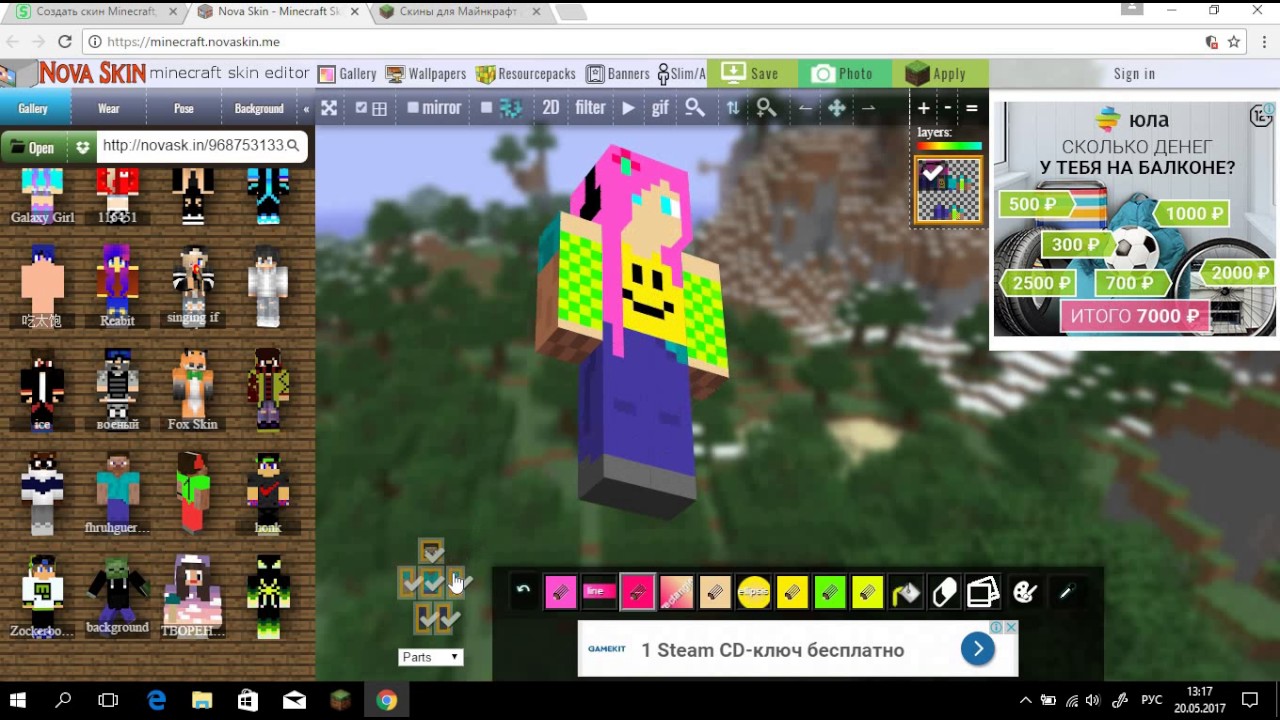
Task: Open Resourcepacks in top menu
Action: coord(526,74)
